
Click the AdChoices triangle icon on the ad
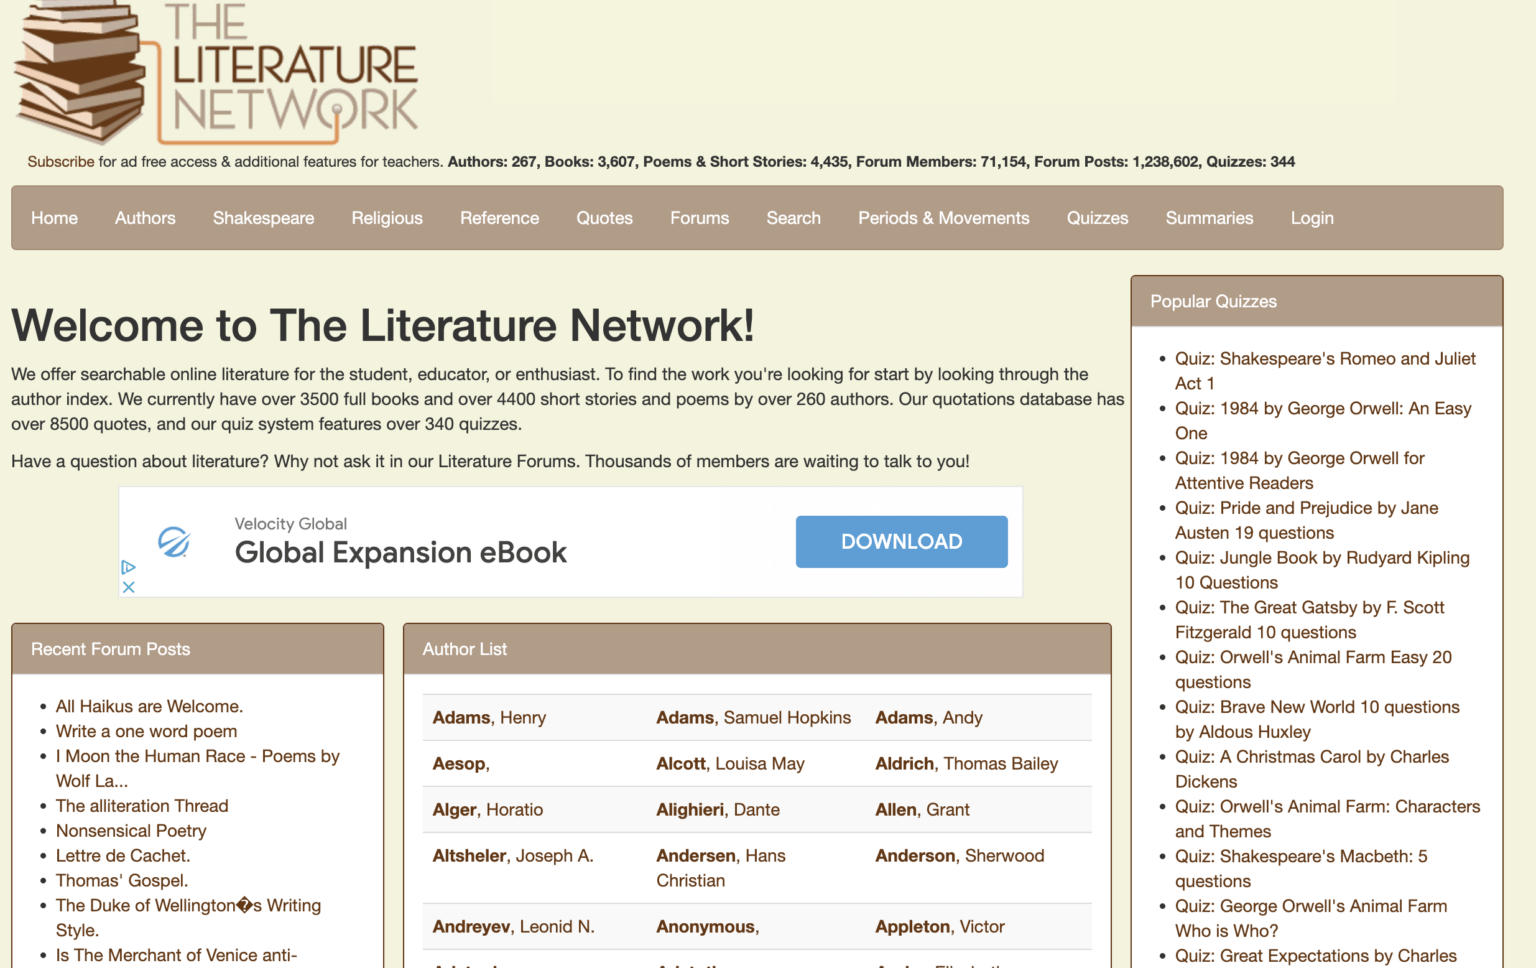tap(127, 568)
